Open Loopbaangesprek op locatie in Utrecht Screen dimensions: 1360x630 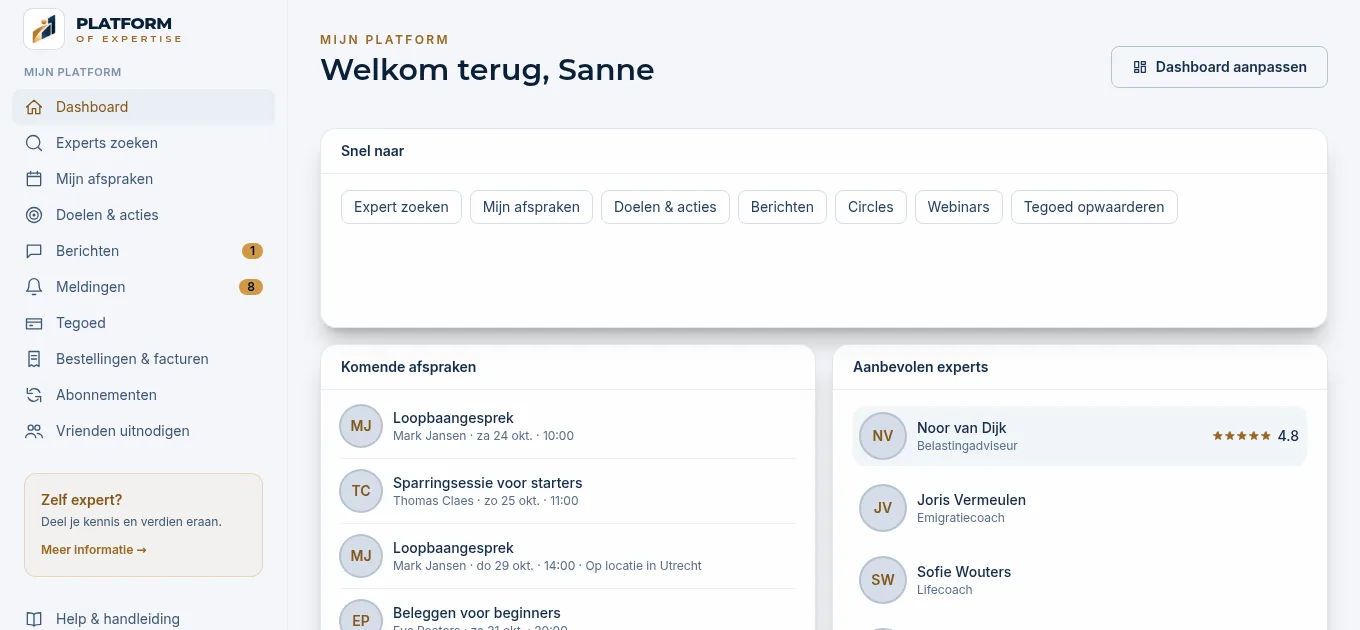click(568, 556)
